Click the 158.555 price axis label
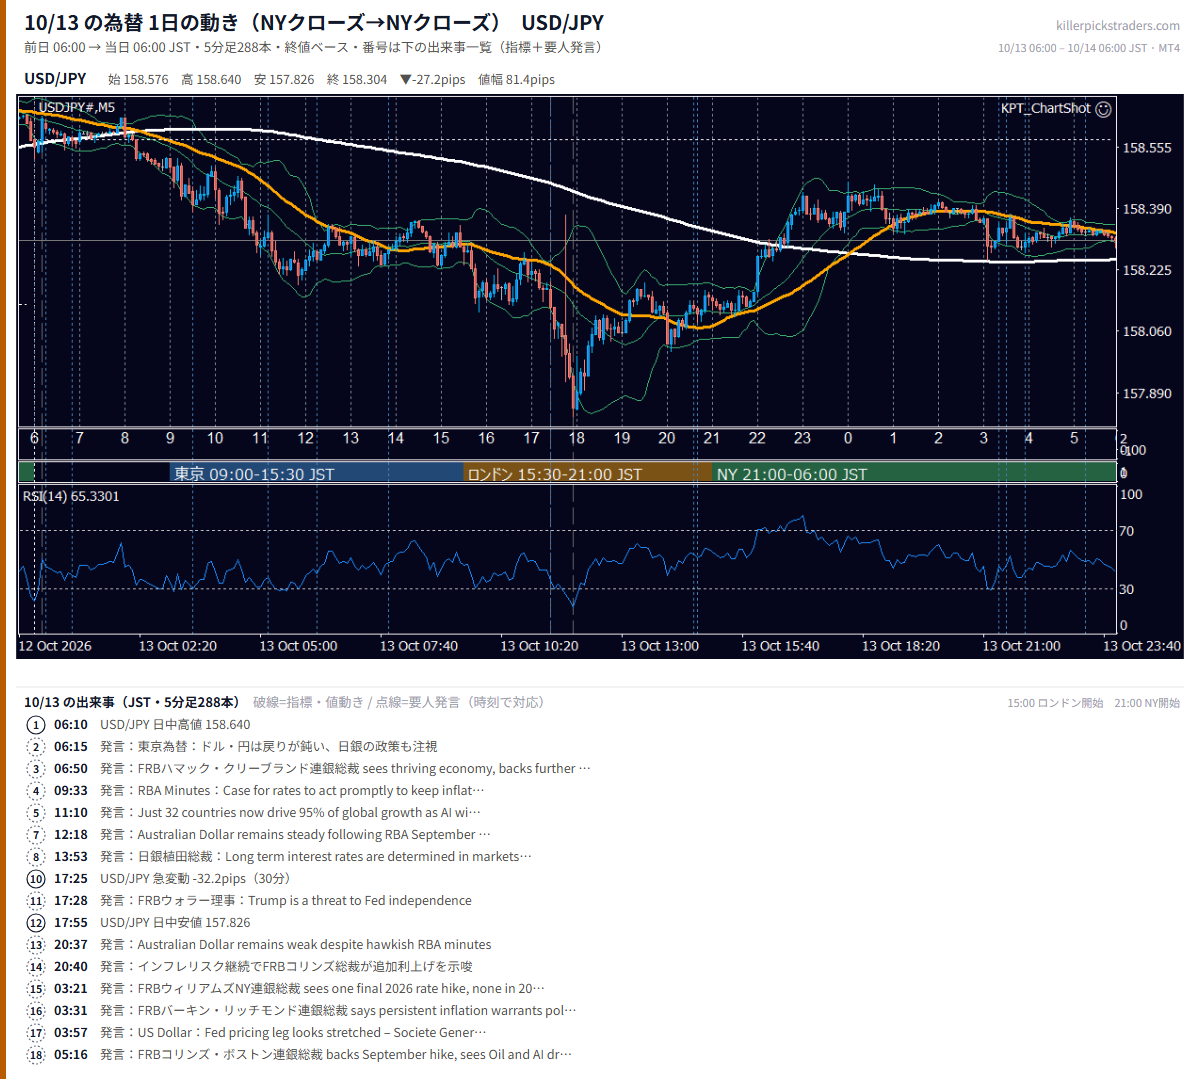 [x=1147, y=148]
